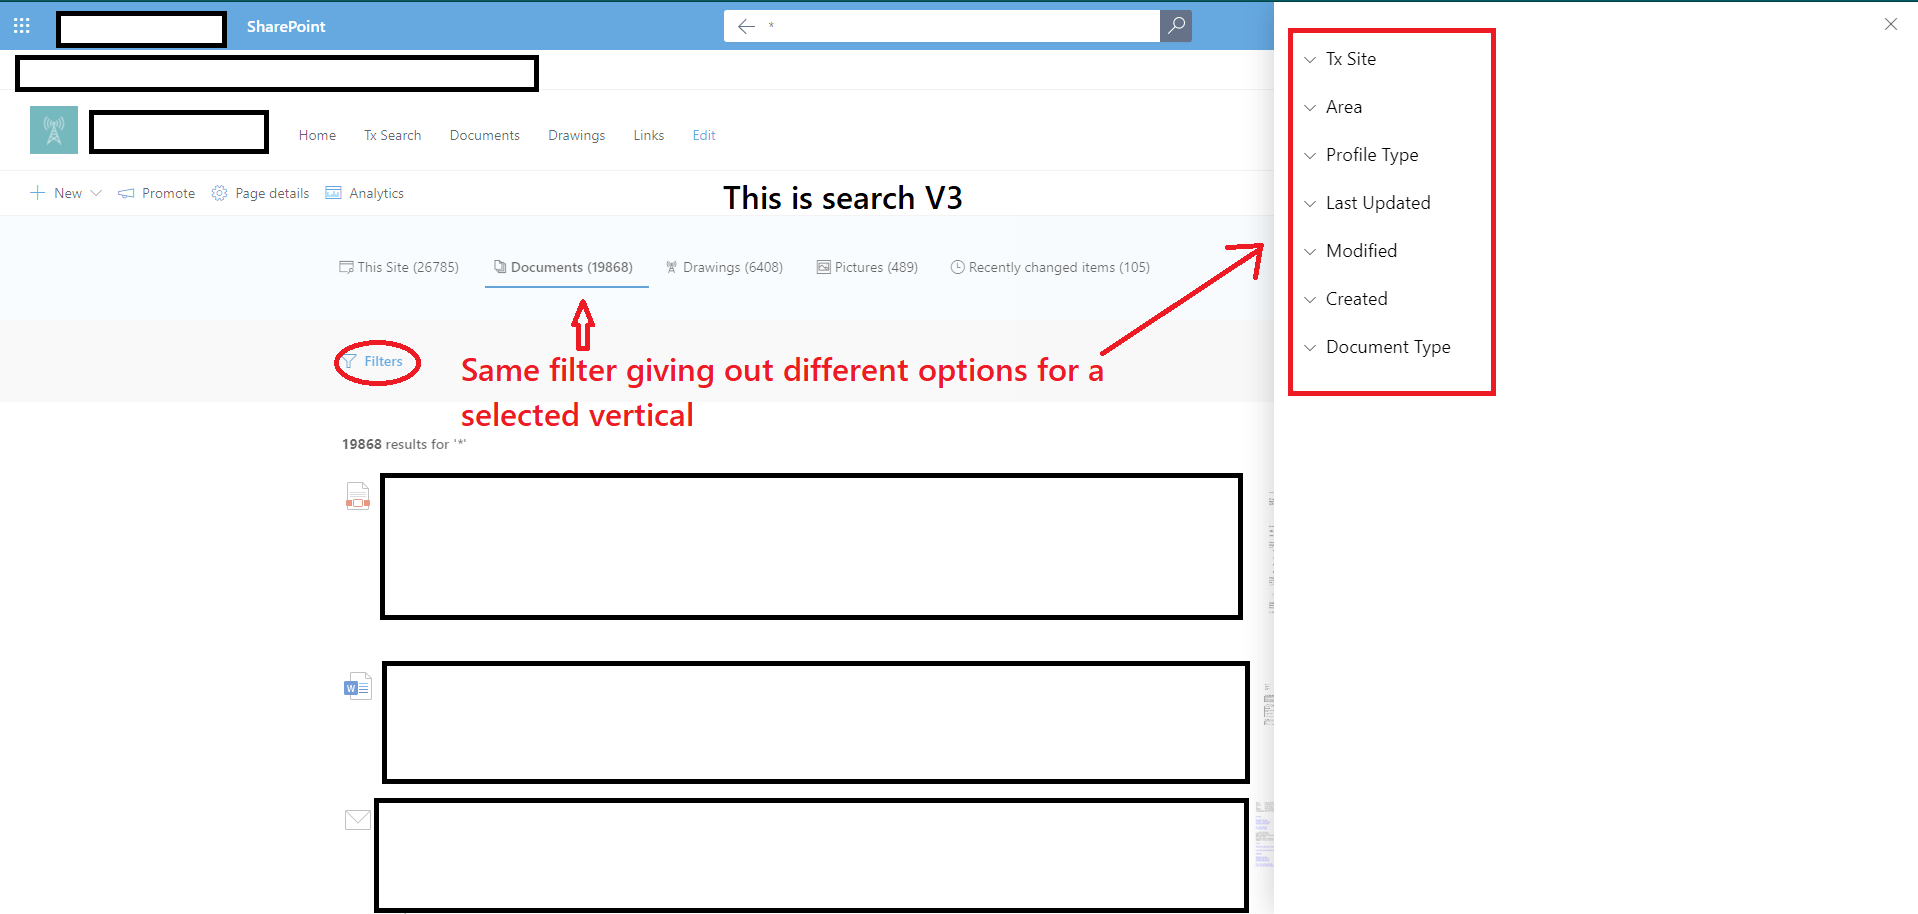The width and height of the screenshot is (1918, 914).
Task: Select the This Site results tab
Action: tap(399, 267)
